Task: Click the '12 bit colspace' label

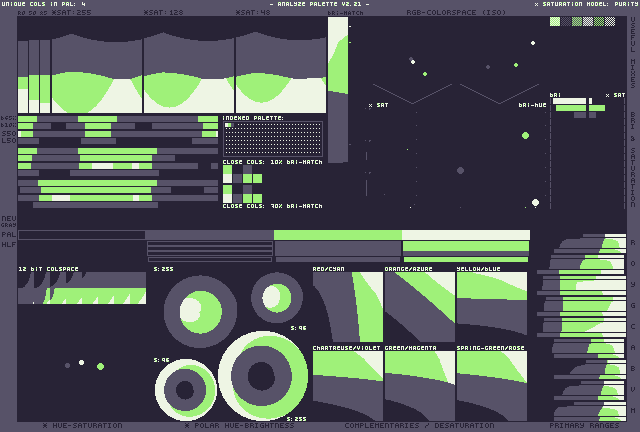Action: click(48, 269)
